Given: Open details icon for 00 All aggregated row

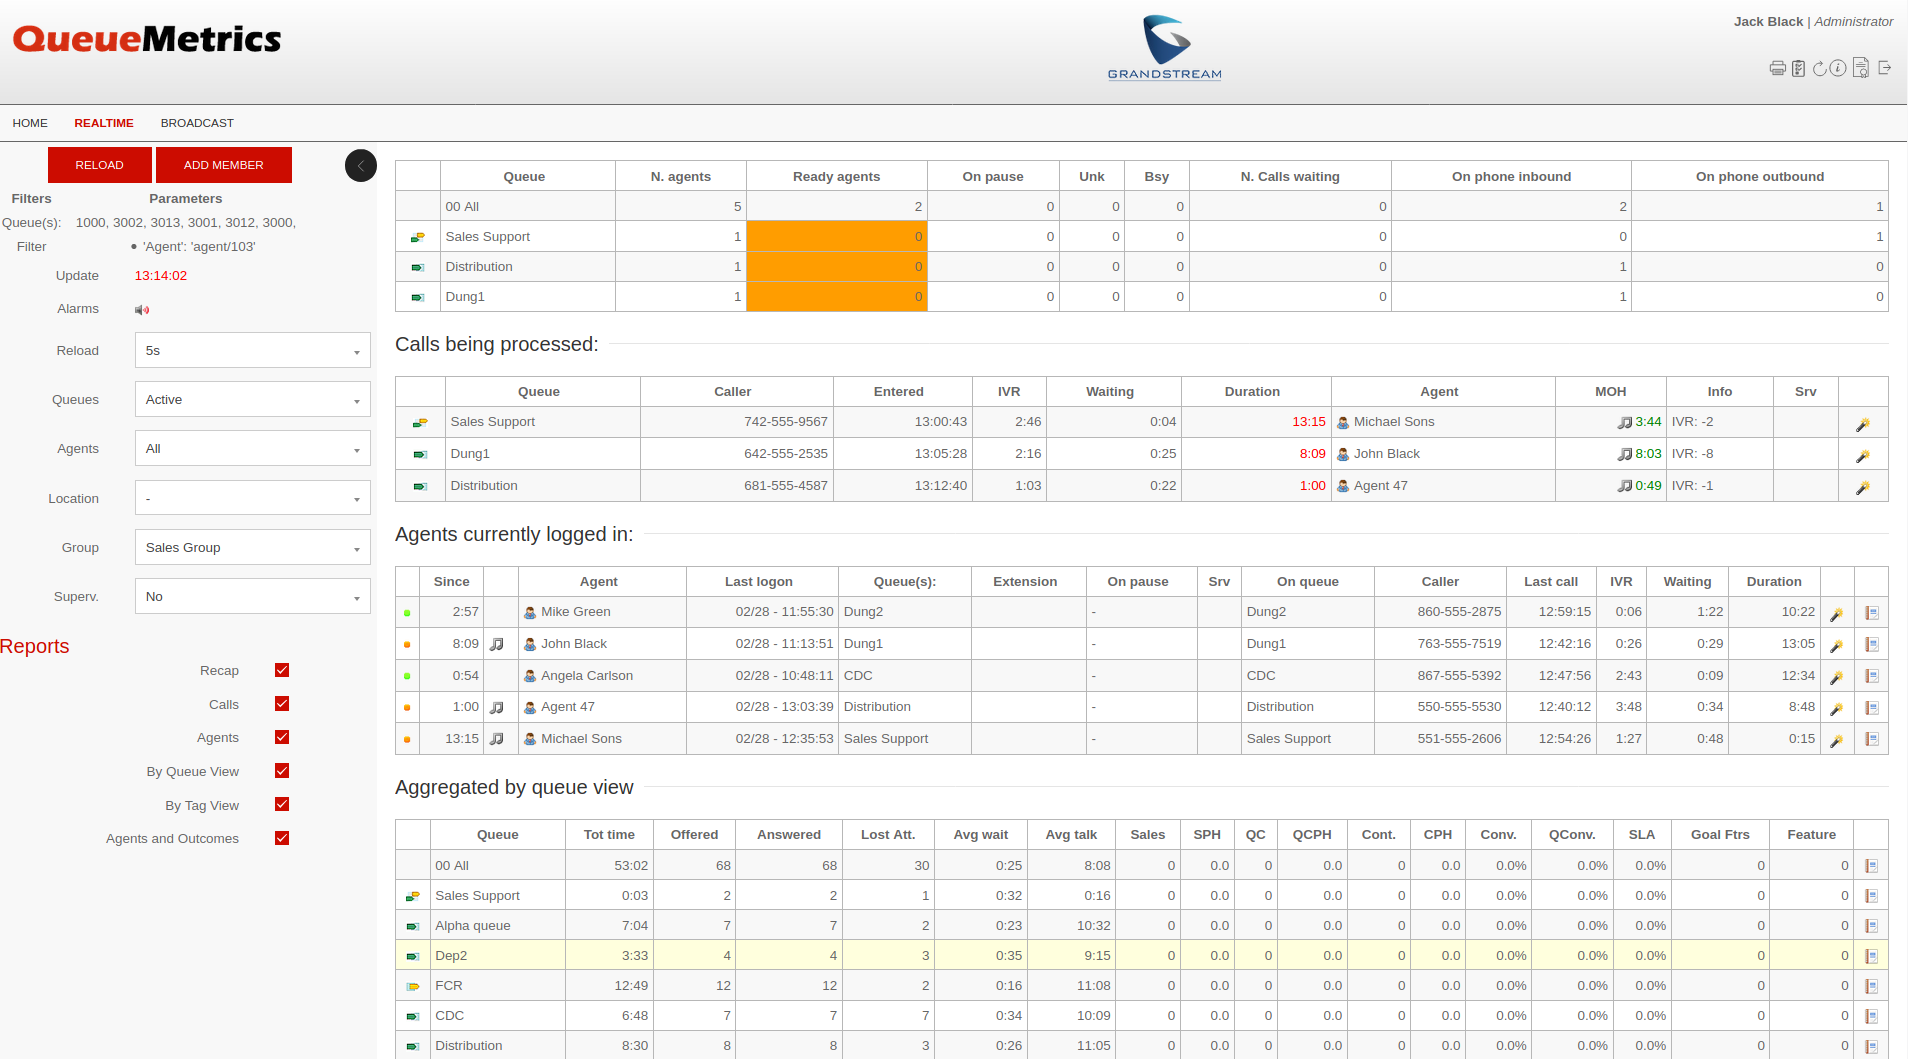Looking at the screenshot, I should click(1871, 866).
